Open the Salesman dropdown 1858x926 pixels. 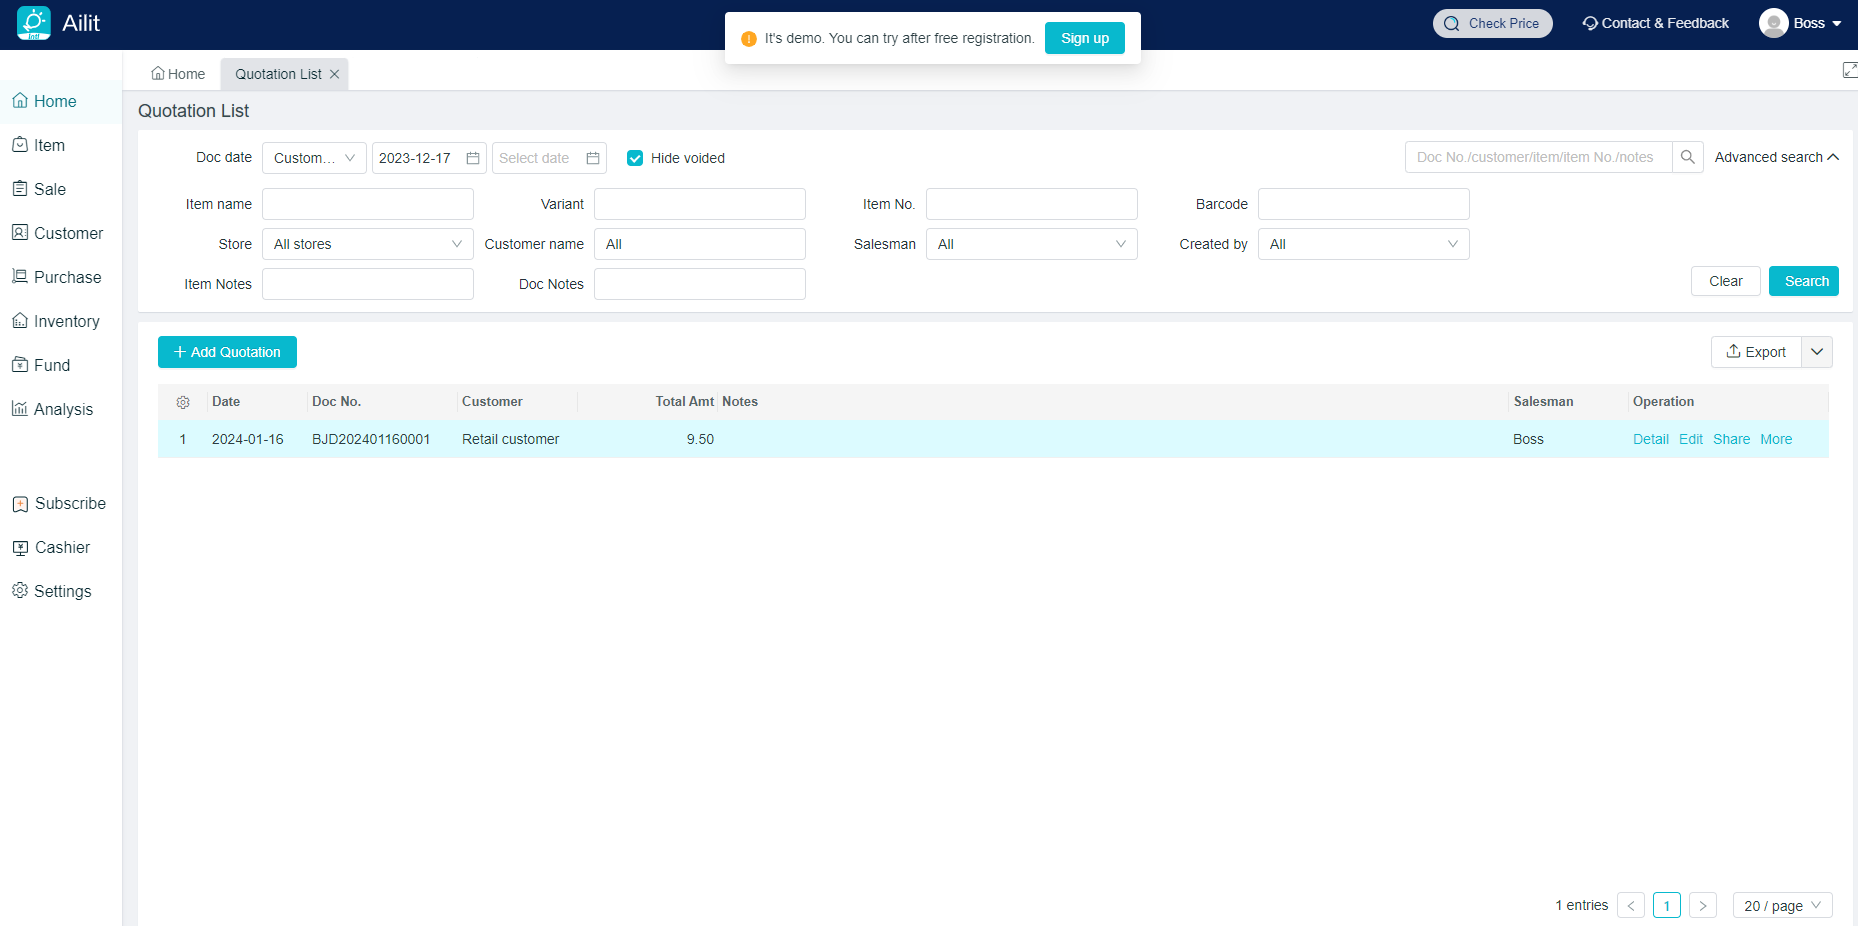pyautogui.click(x=1031, y=244)
